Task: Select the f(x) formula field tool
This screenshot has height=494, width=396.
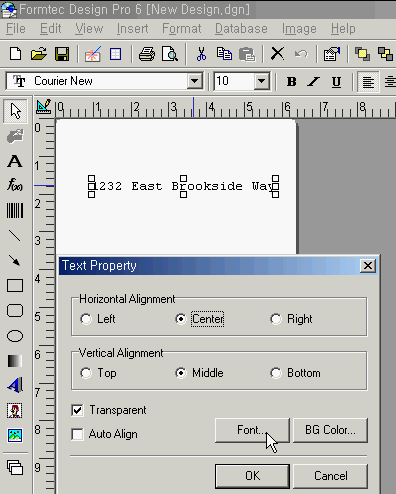Action: (x=15, y=184)
